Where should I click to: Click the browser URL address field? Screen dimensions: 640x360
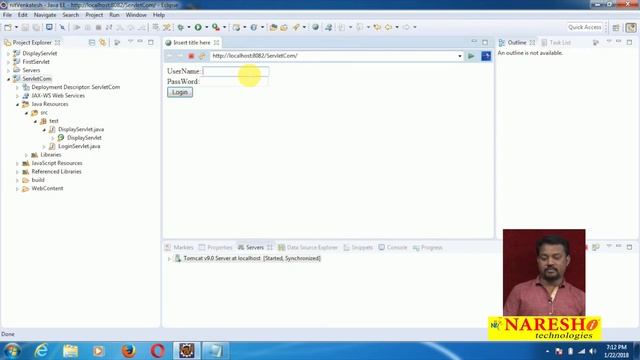tap(333, 56)
